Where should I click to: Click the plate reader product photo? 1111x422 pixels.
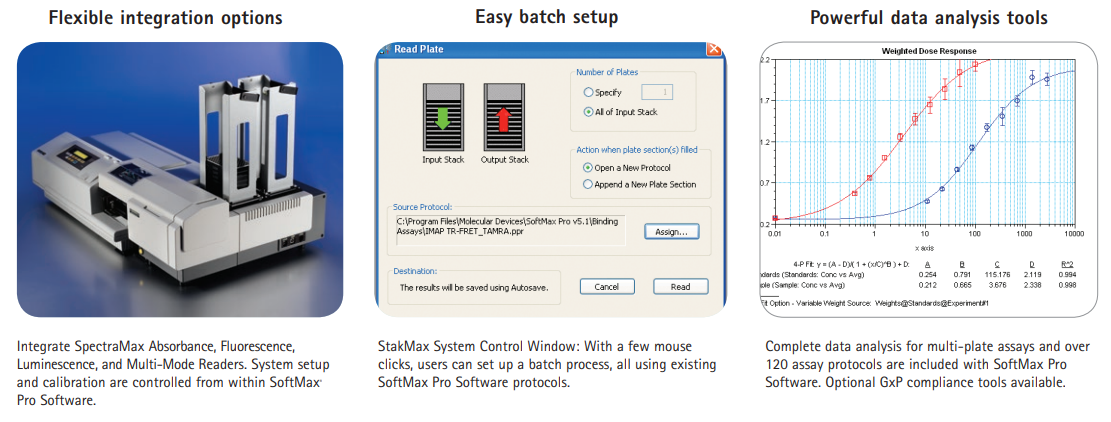(180, 180)
